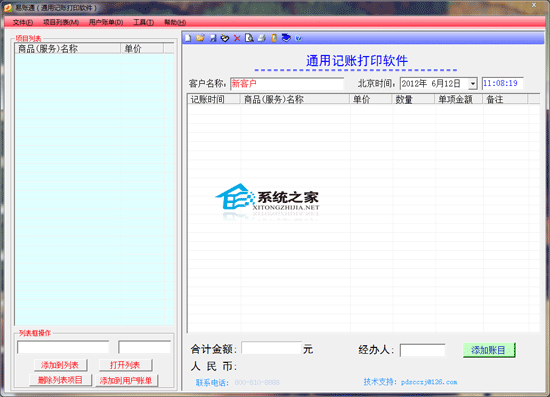Click 商品(服务)名称 header in billing table
This screenshot has width=550, height=397.
click(295, 99)
